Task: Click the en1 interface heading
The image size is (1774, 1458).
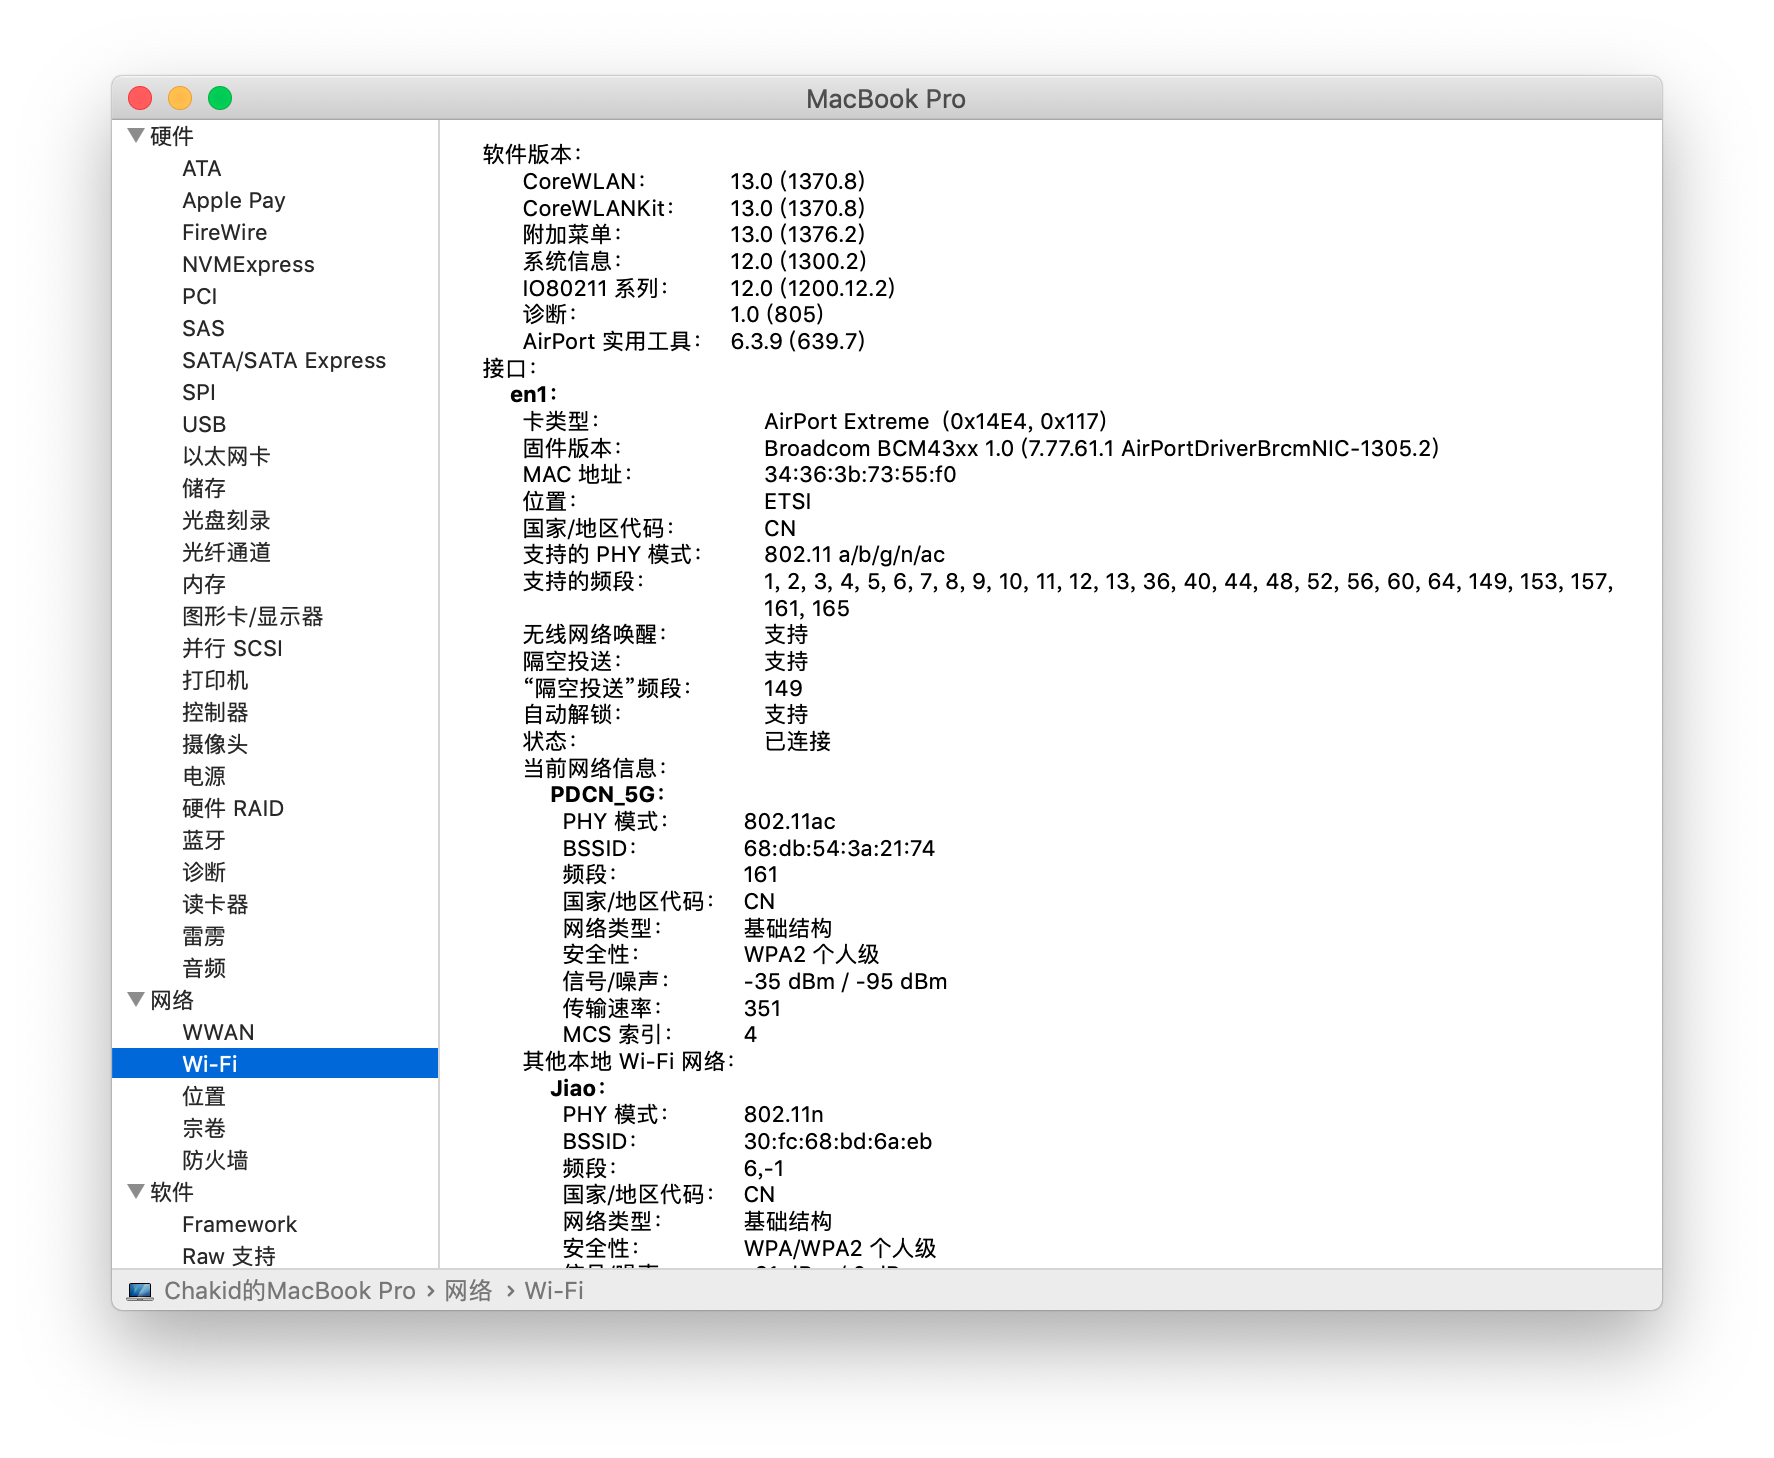Action: click(x=533, y=394)
